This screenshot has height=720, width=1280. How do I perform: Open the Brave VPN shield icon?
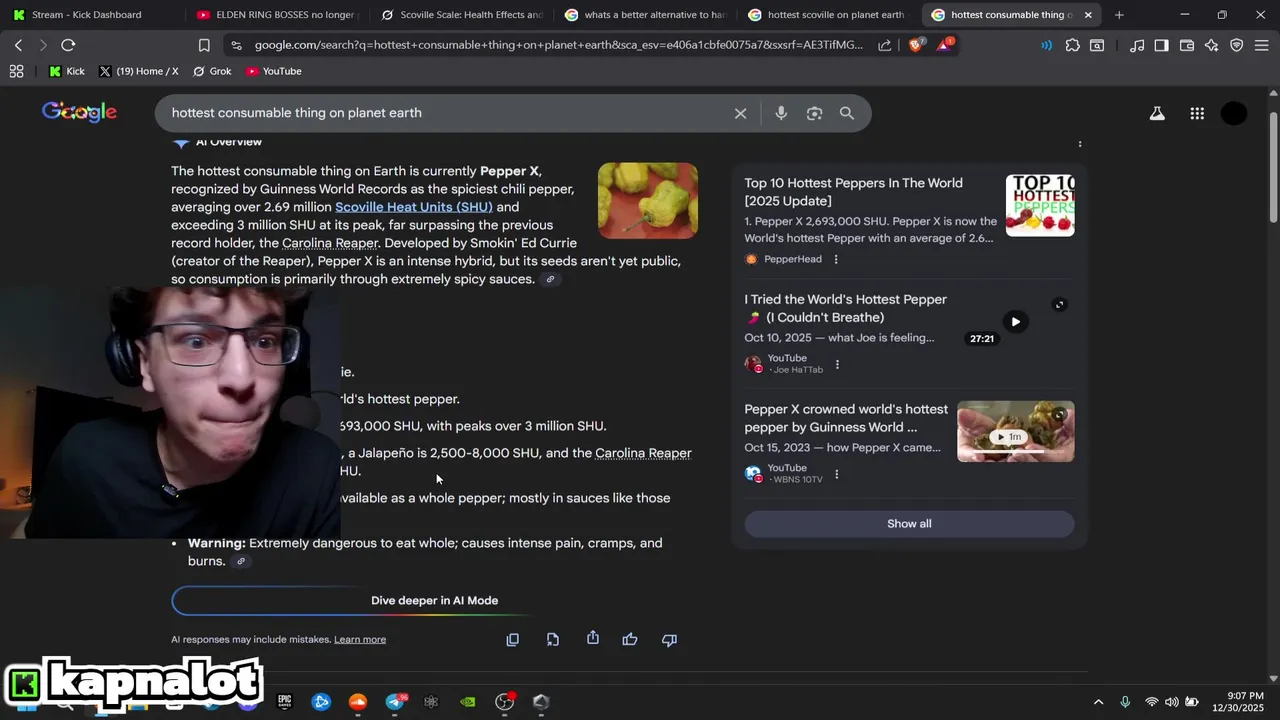point(1237,45)
